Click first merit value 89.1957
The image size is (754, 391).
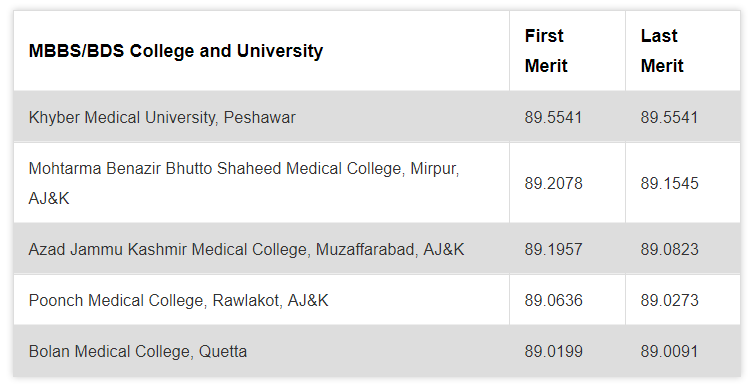(x=553, y=249)
